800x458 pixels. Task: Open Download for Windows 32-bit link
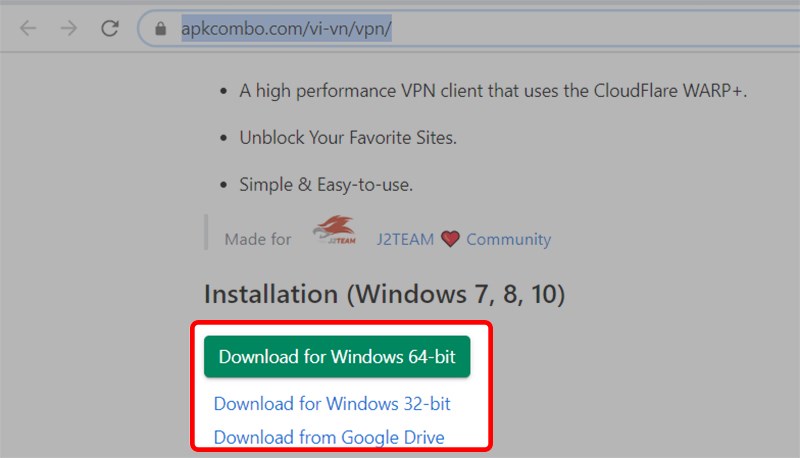332,404
